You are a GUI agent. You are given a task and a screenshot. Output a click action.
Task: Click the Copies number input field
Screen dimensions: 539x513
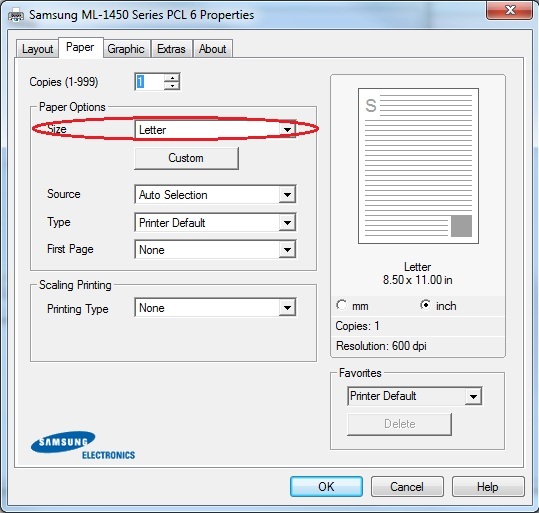[x=150, y=82]
